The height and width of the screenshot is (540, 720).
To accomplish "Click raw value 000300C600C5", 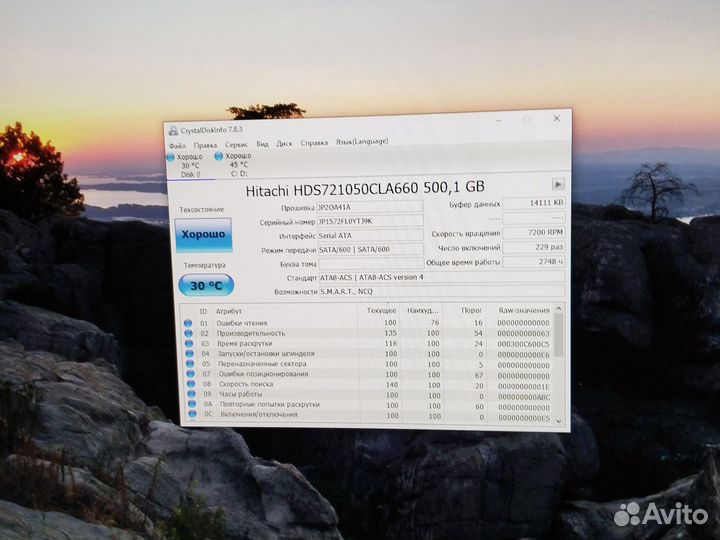I will 523,344.
